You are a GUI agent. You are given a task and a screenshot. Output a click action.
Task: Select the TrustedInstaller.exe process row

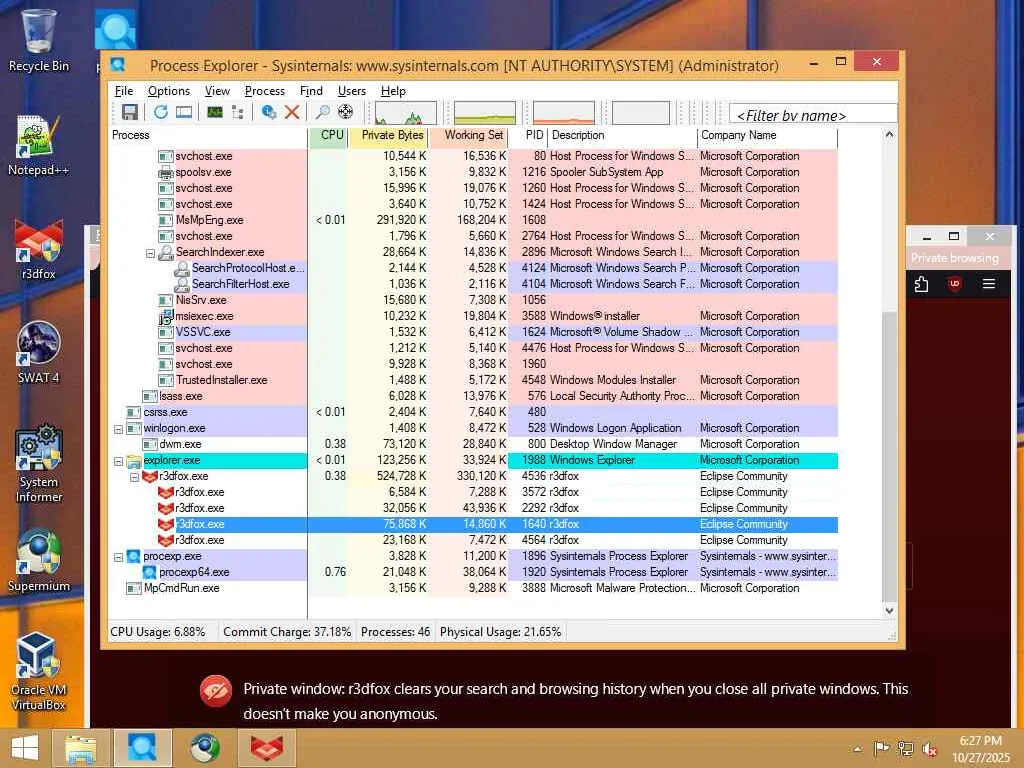point(473,380)
